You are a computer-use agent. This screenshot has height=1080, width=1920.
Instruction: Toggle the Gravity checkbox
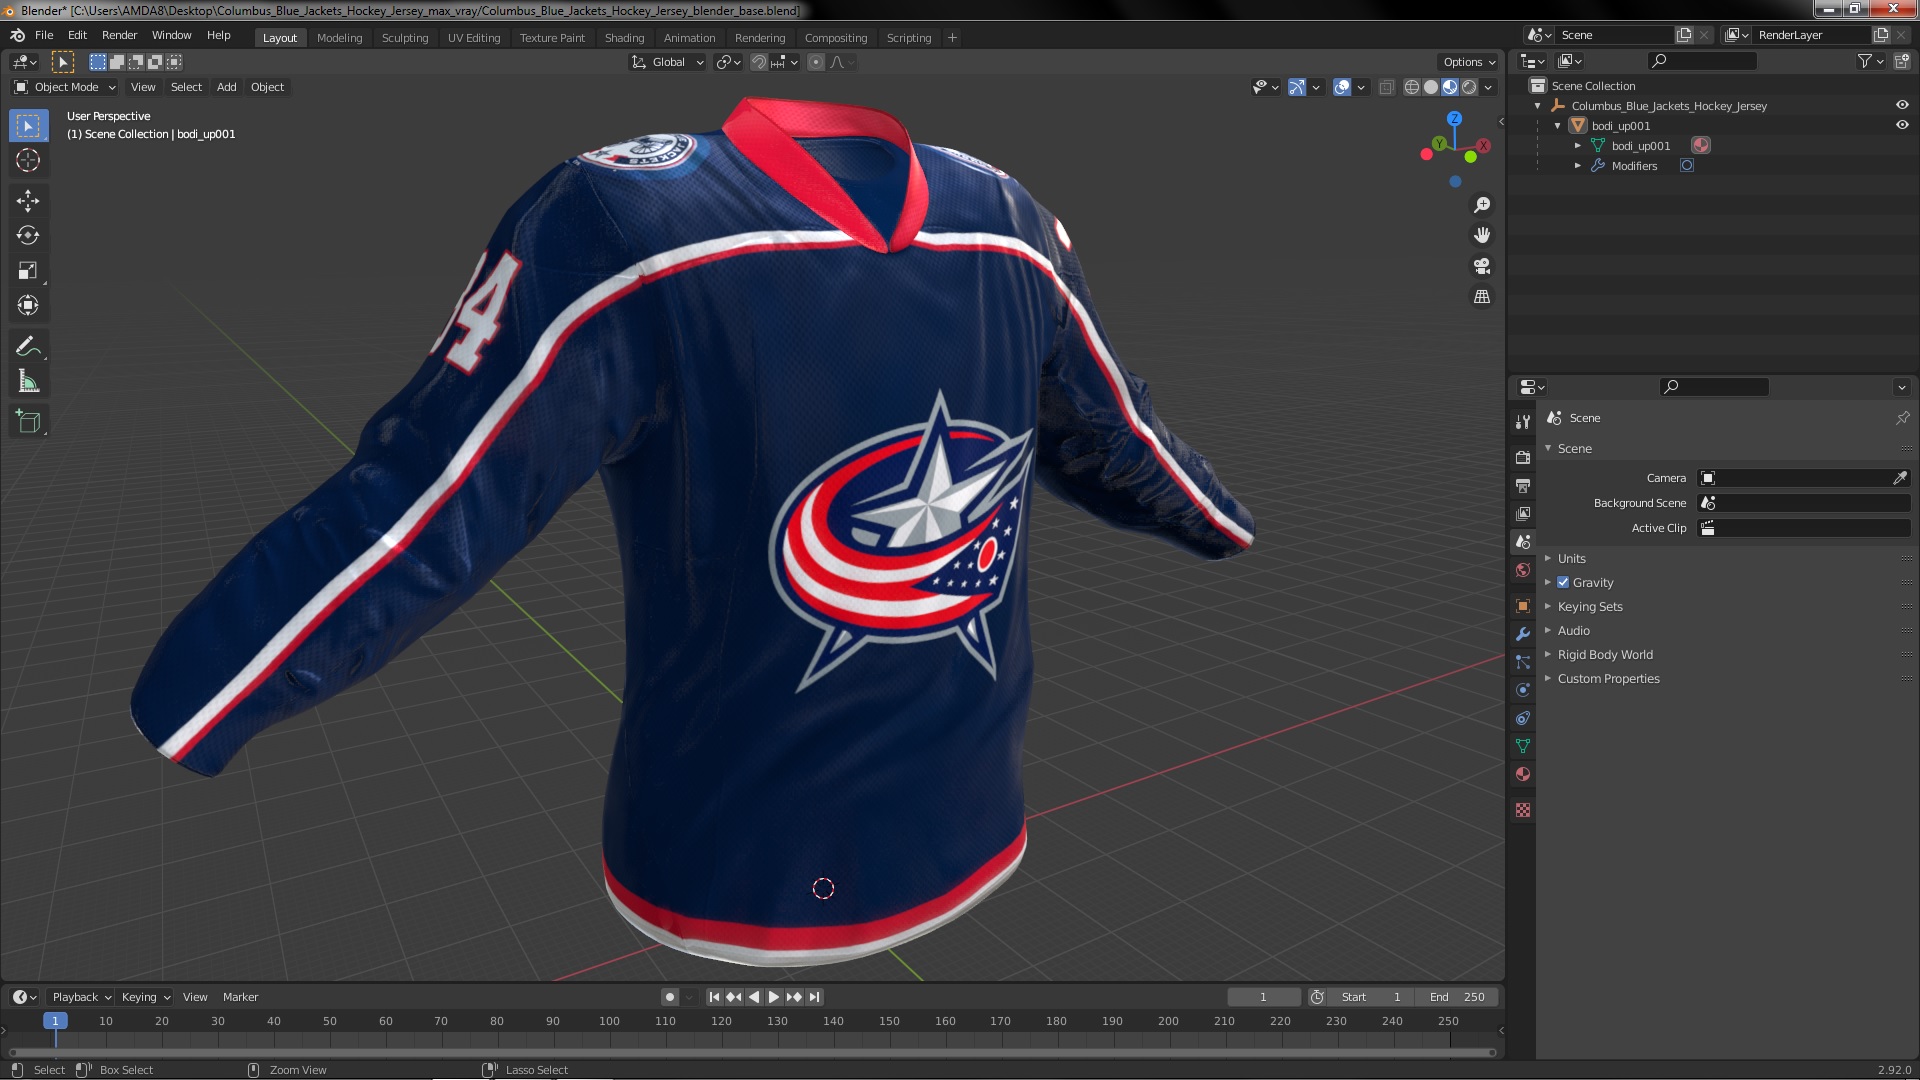(1563, 583)
